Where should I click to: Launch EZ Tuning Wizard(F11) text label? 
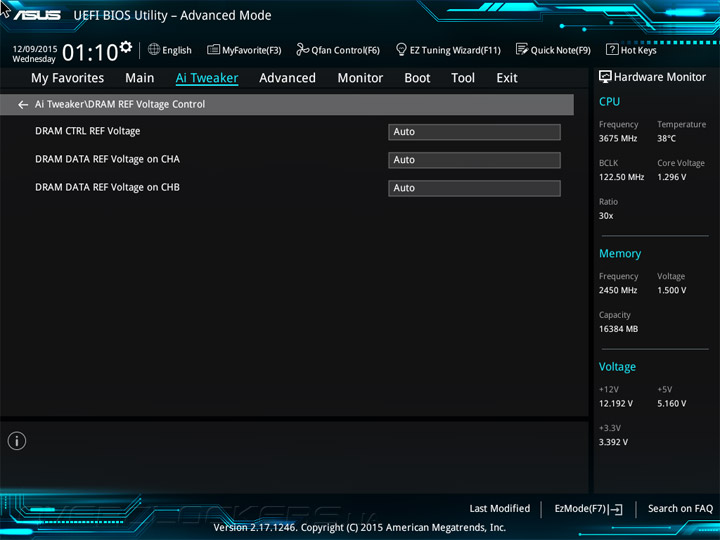click(x=455, y=50)
